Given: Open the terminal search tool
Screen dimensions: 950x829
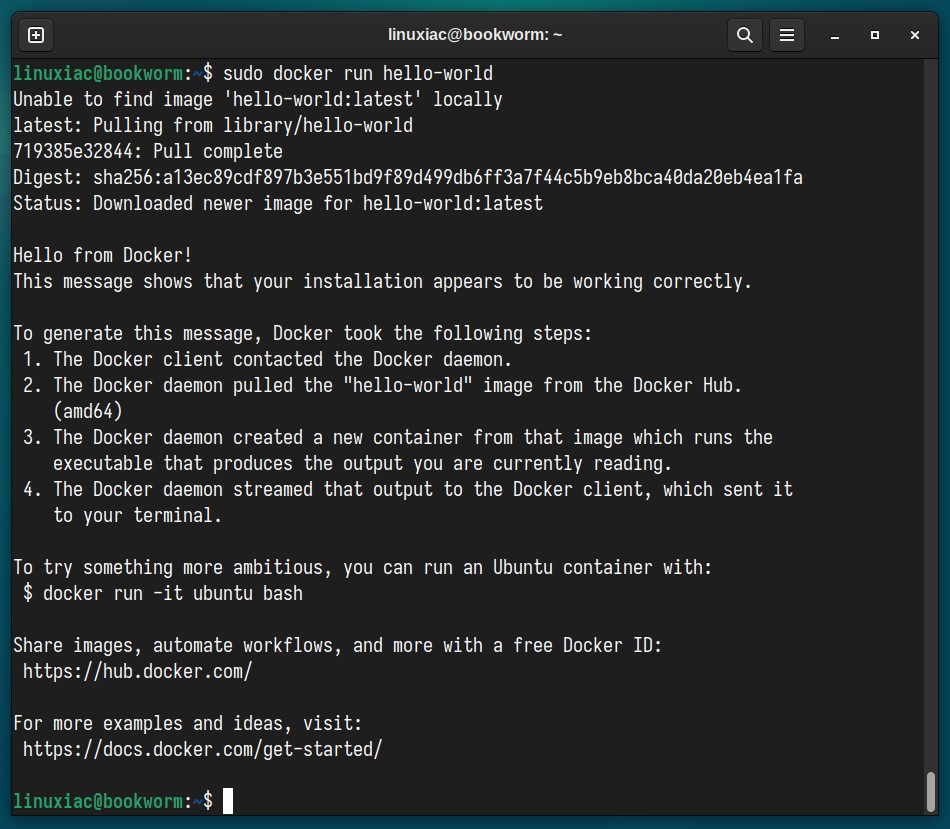Looking at the screenshot, I should pos(745,35).
